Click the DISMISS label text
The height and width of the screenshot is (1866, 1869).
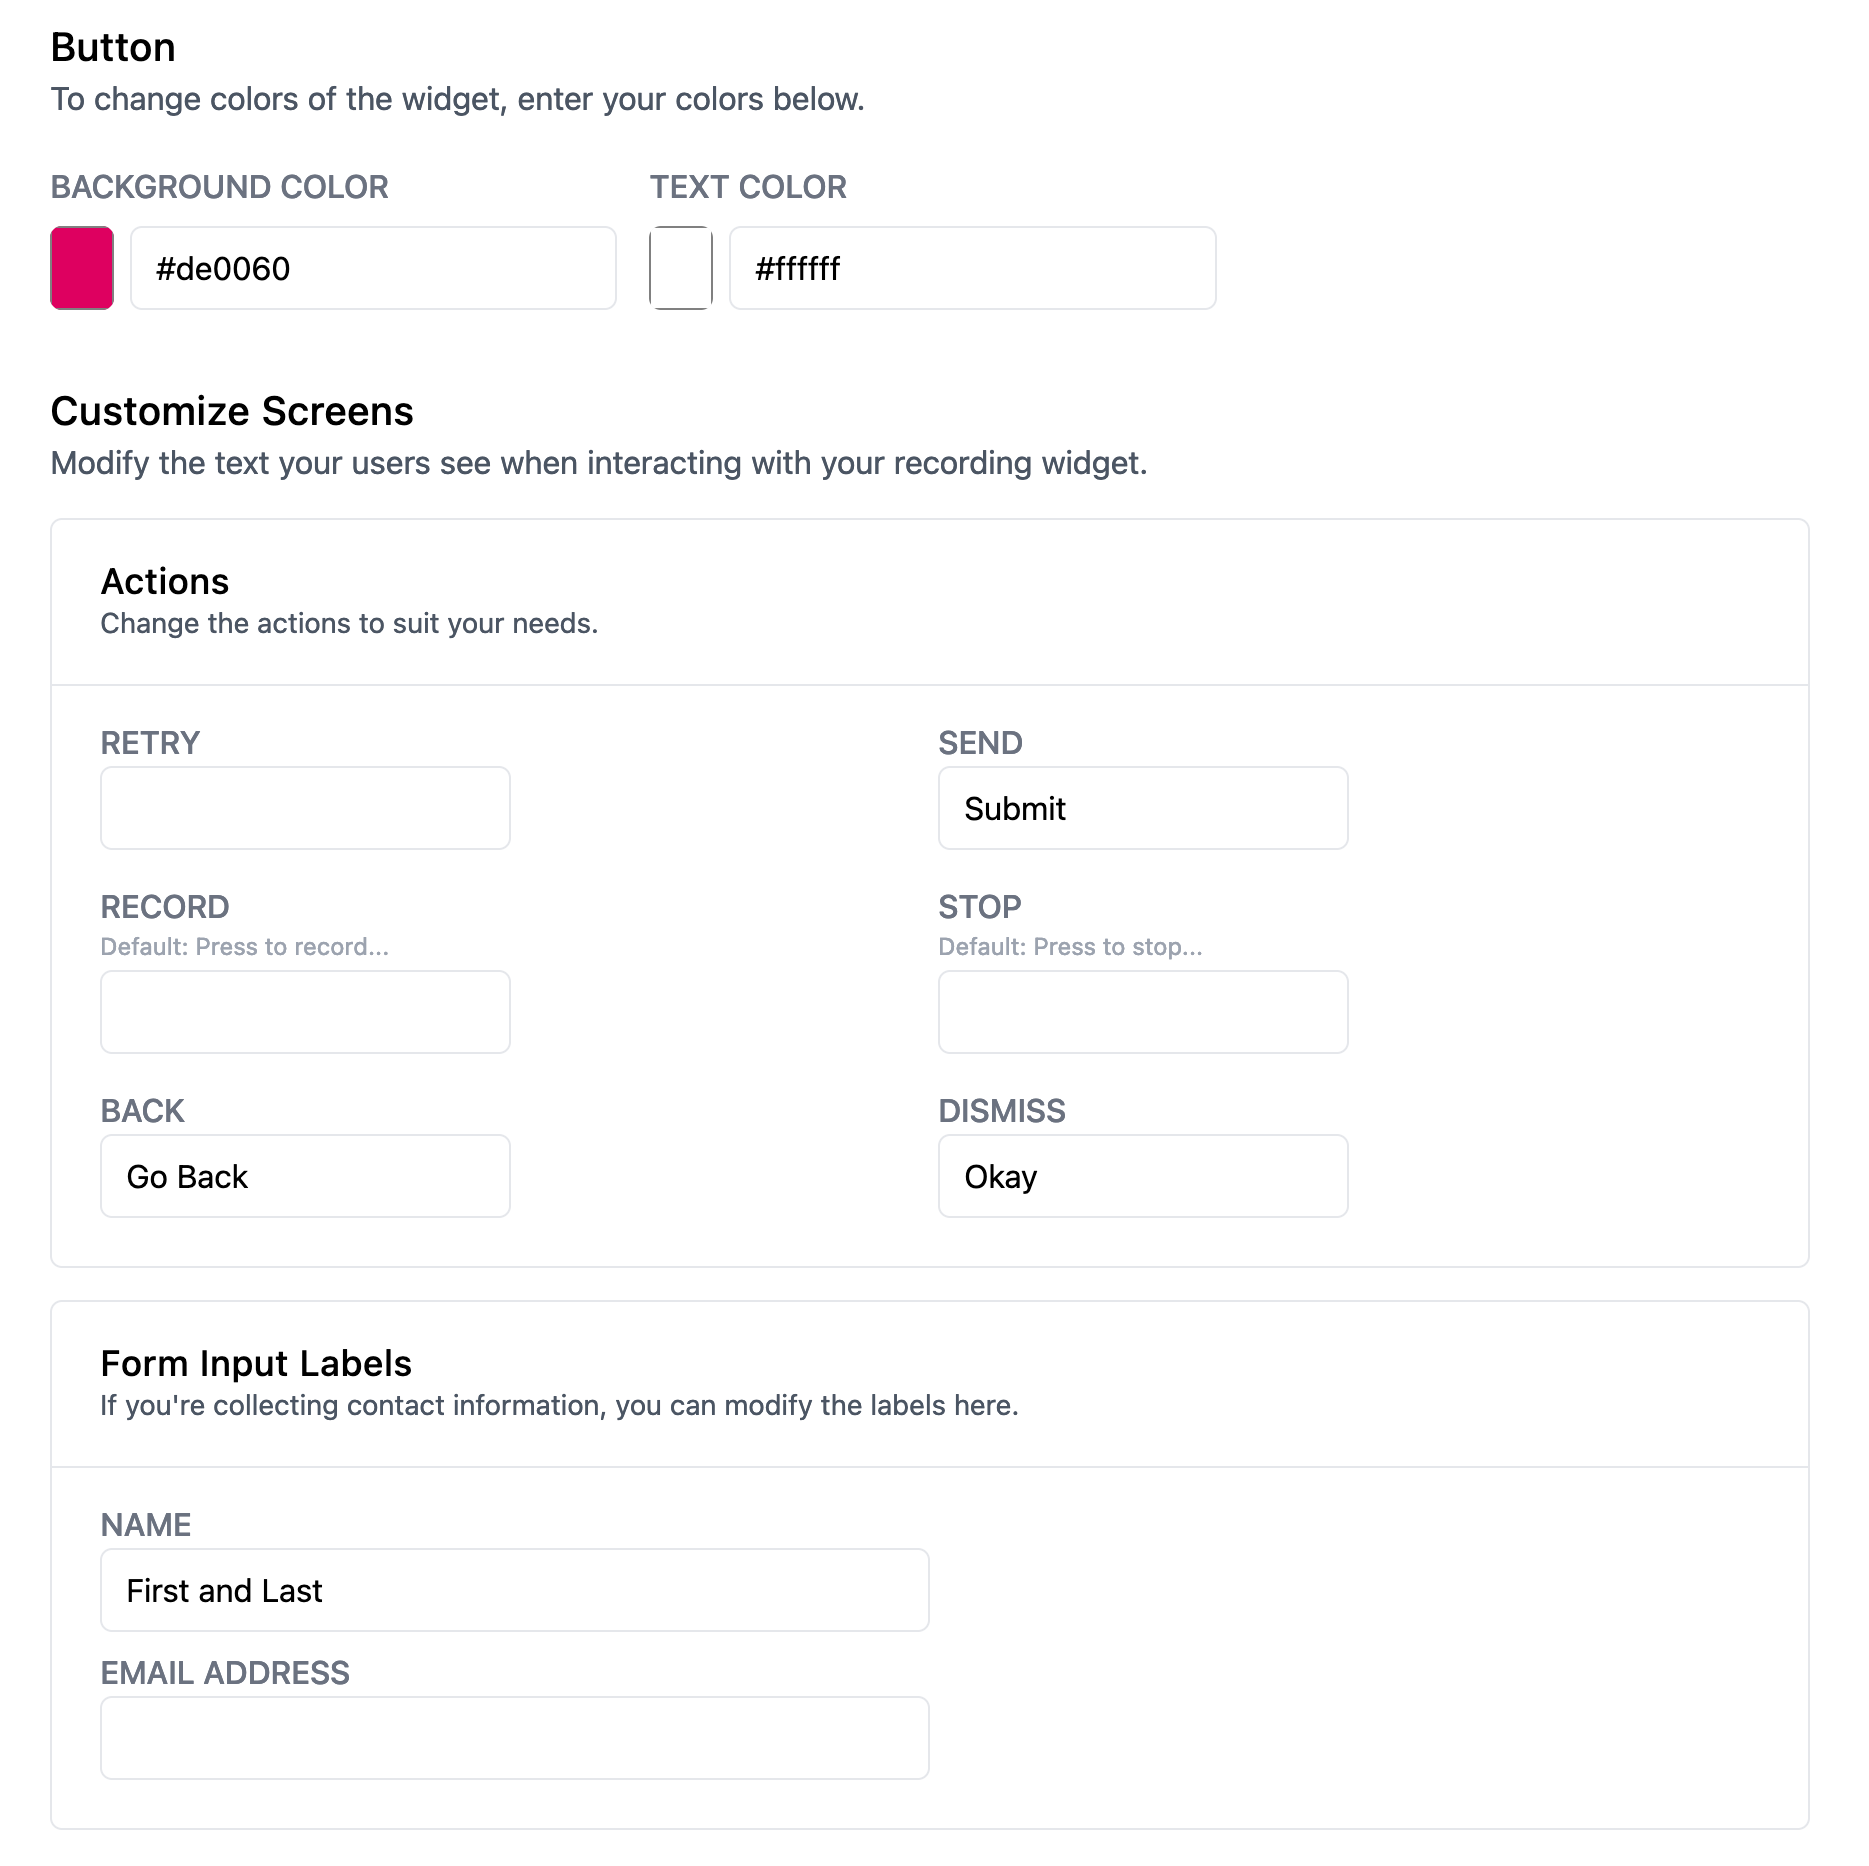(1001, 1111)
